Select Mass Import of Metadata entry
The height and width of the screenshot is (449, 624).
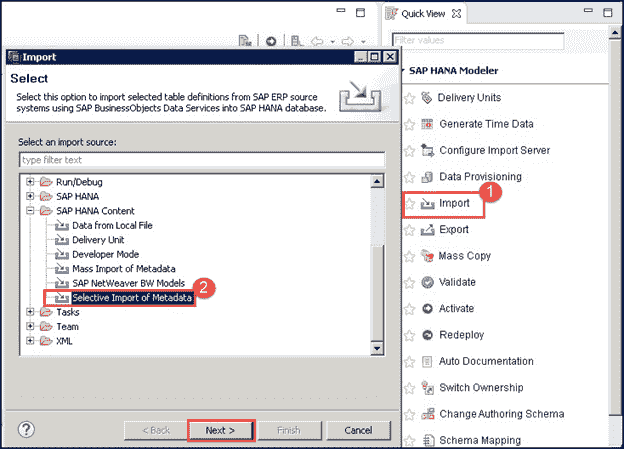pyautogui.click(x=124, y=269)
